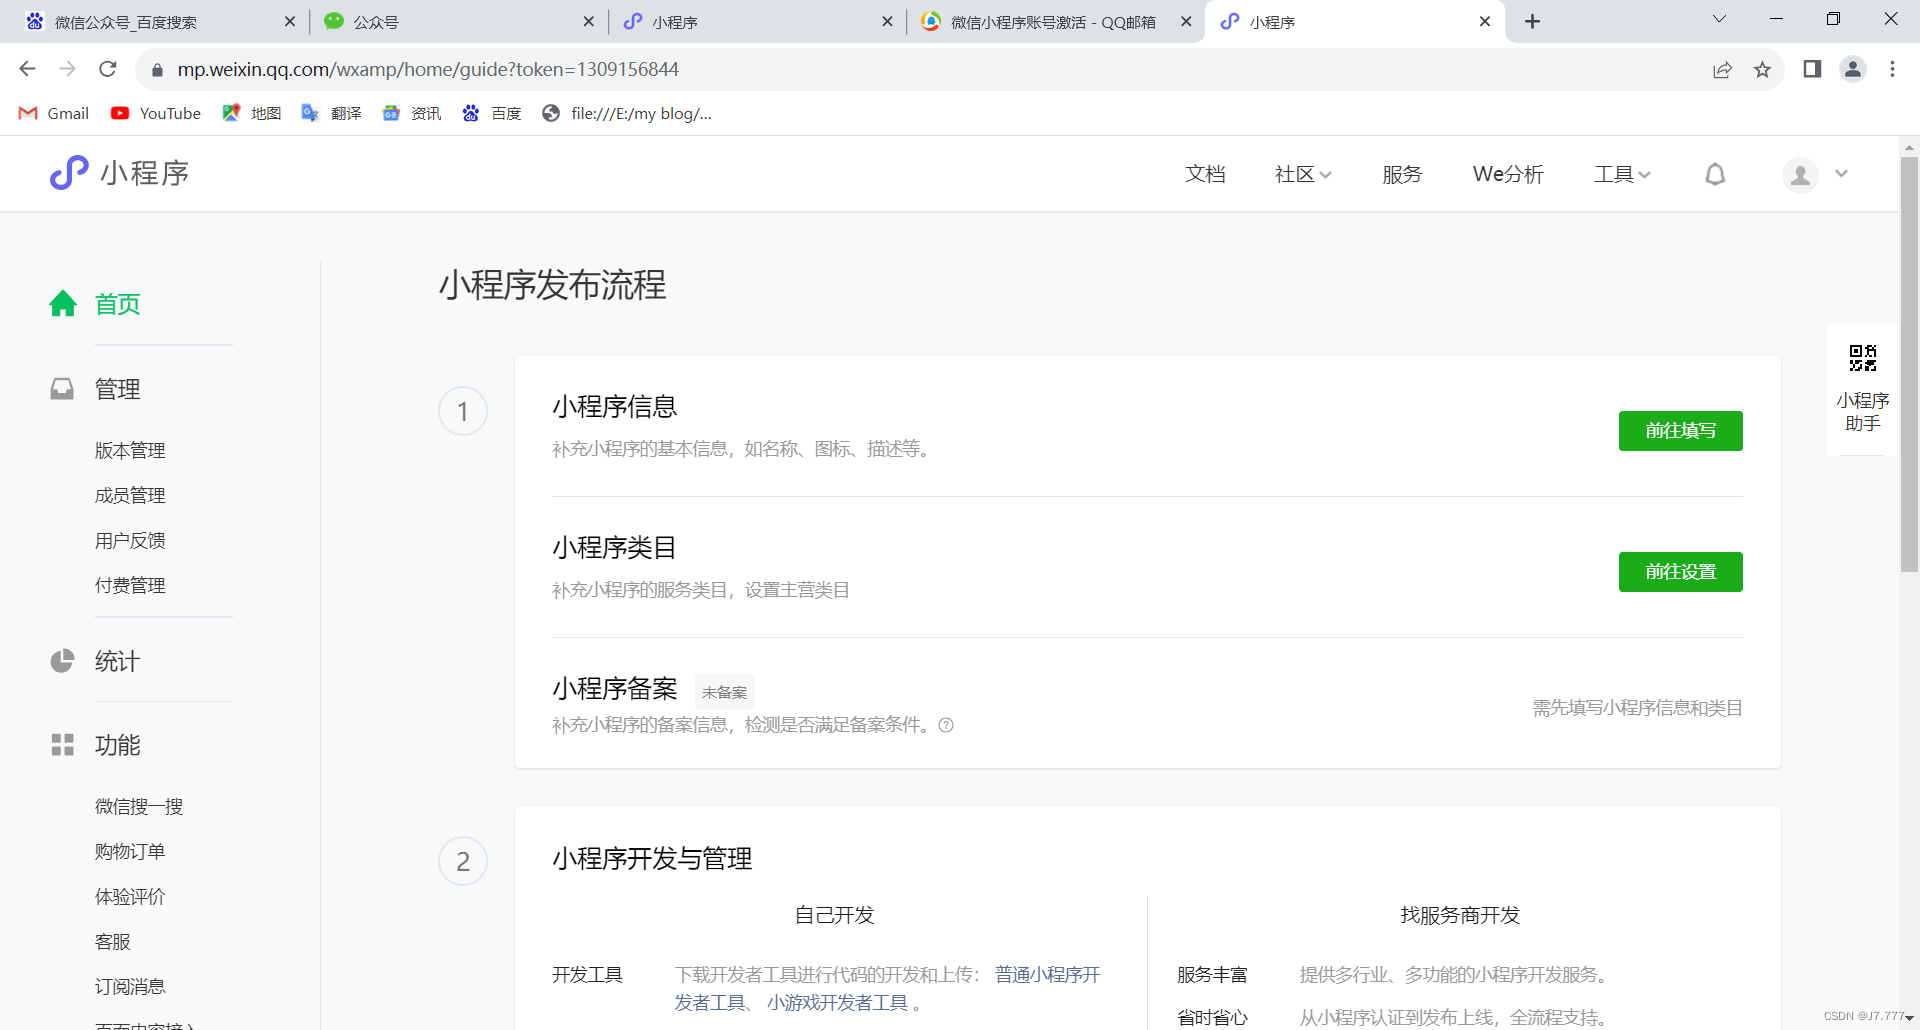This screenshot has height=1030, width=1920.
Task: Click the 未备案 status tag
Action: (x=724, y=692)
